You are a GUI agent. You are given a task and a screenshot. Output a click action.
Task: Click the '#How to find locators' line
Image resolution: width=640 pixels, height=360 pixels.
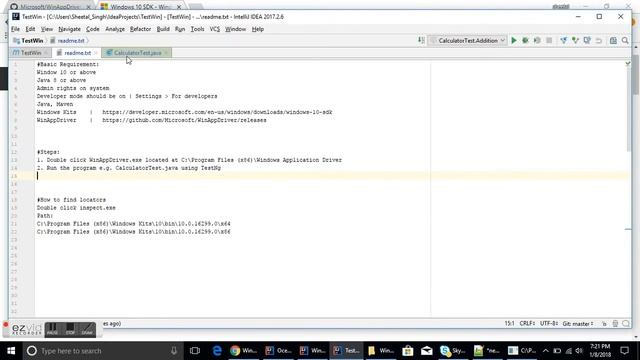tap(71, 200)
